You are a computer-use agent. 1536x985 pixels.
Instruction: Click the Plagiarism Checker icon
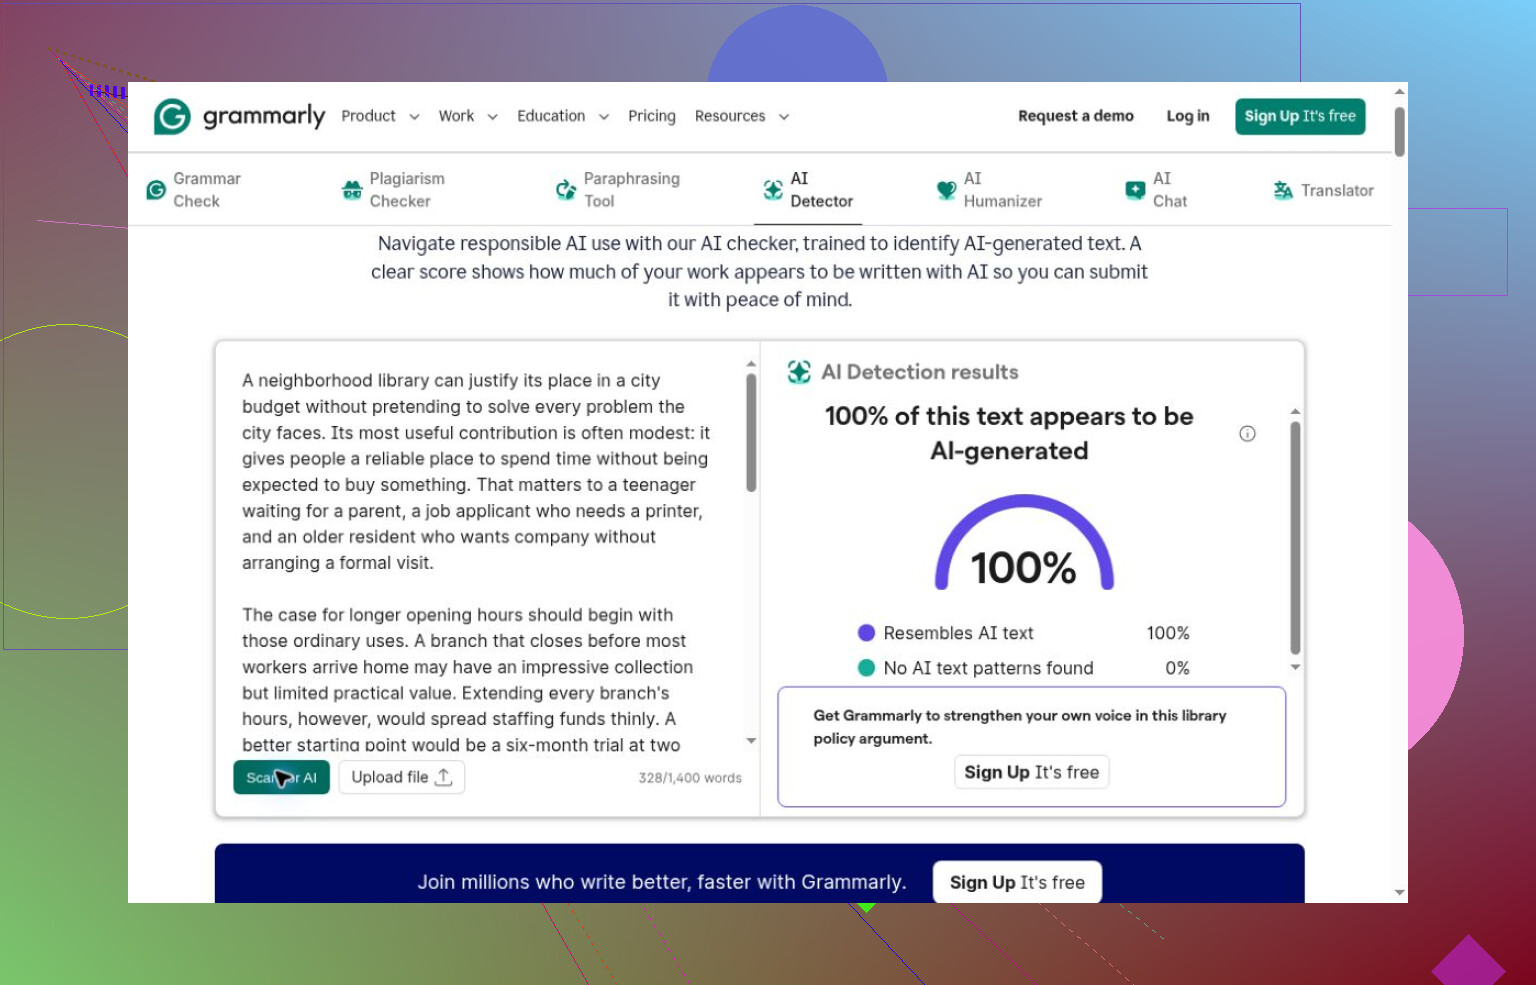click(x=352, y=190)
